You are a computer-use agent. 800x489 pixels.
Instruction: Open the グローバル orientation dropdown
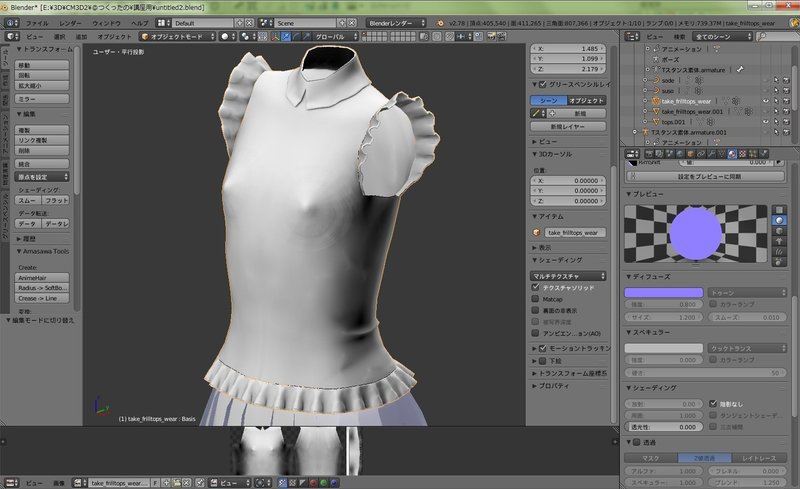click(x=335, y=37)
